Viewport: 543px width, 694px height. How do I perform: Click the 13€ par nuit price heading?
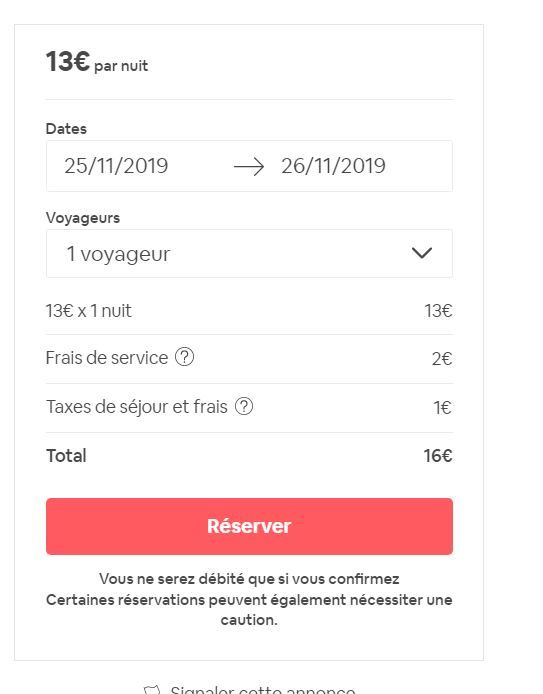tap(97, 62)
